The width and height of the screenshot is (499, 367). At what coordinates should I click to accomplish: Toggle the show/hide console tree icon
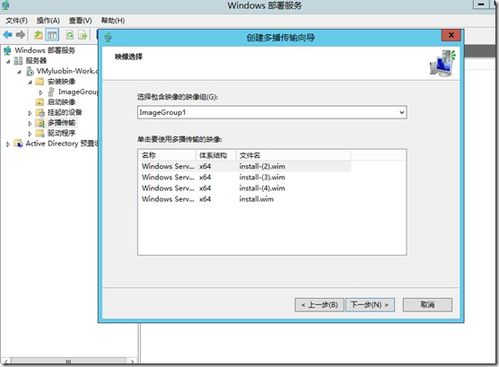point(52,35)
